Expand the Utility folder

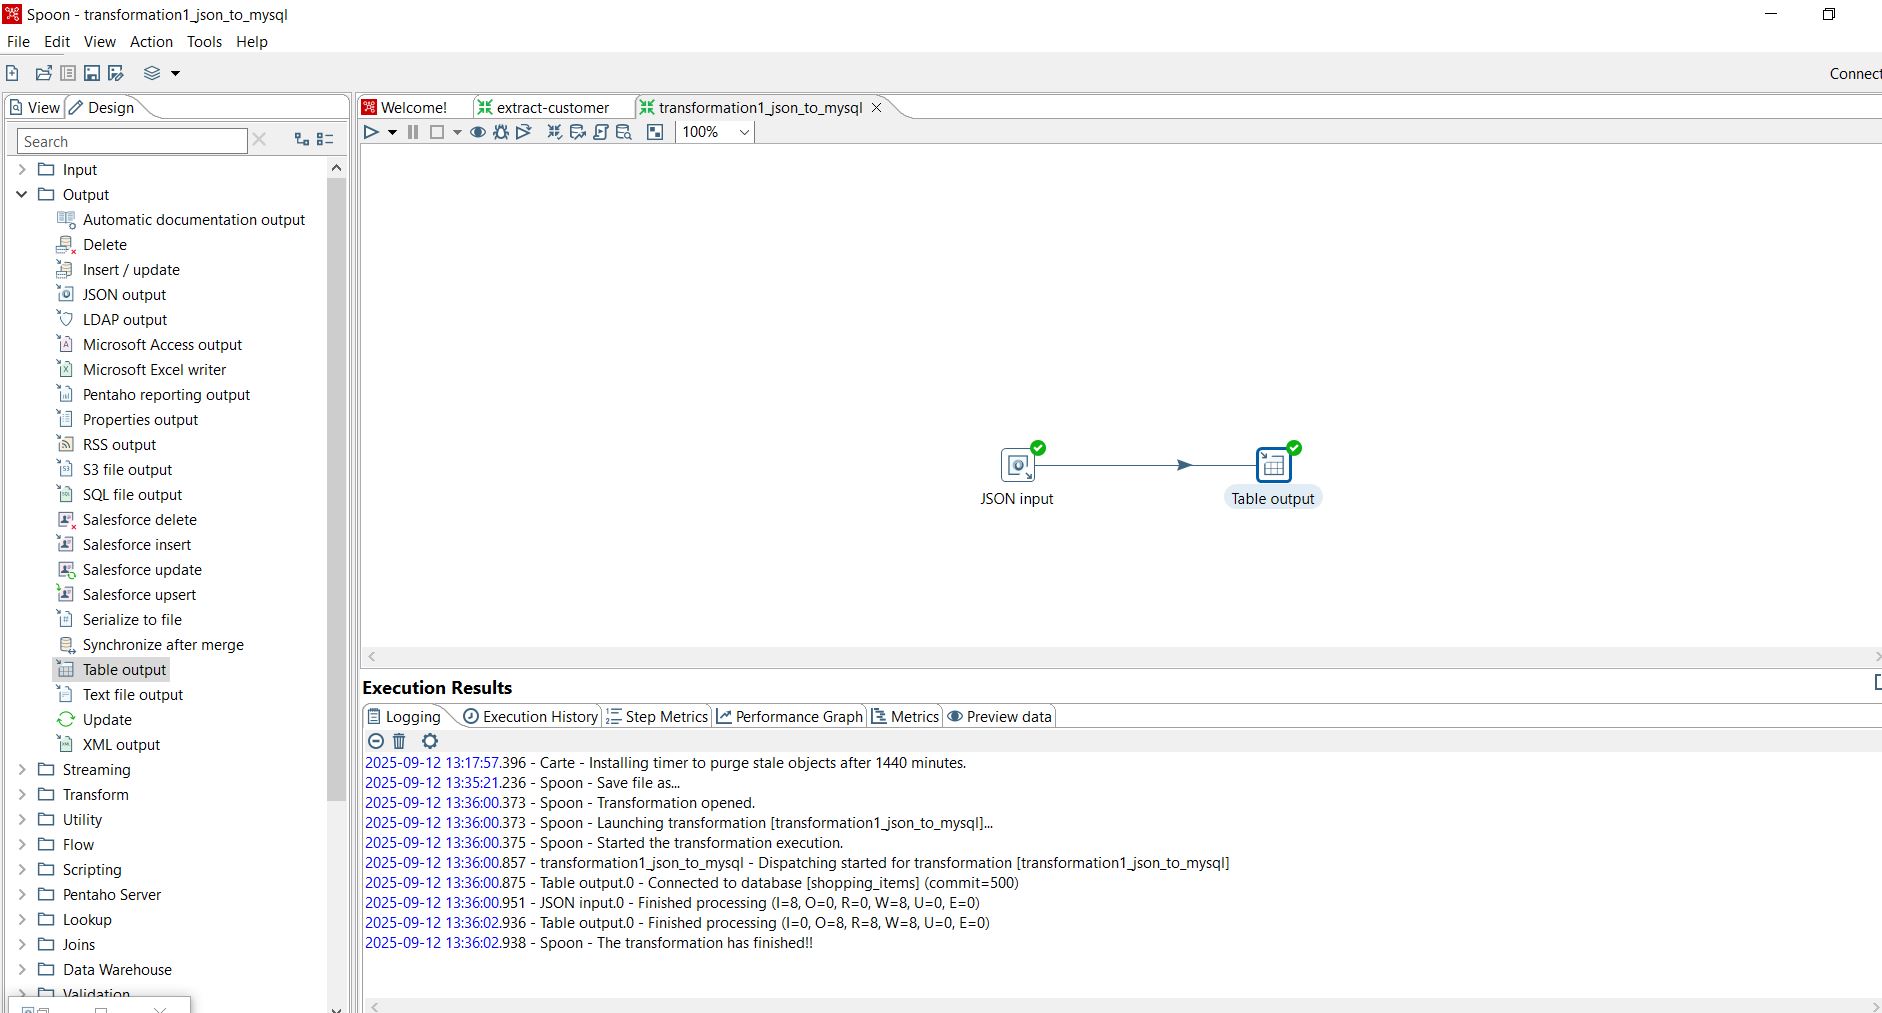(22, 819)
